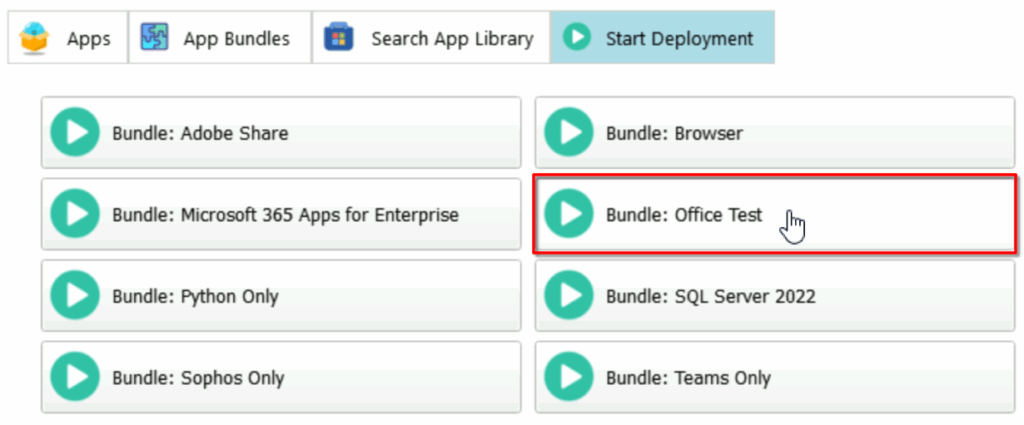Switch to the Apps tab

click(68, 37)
